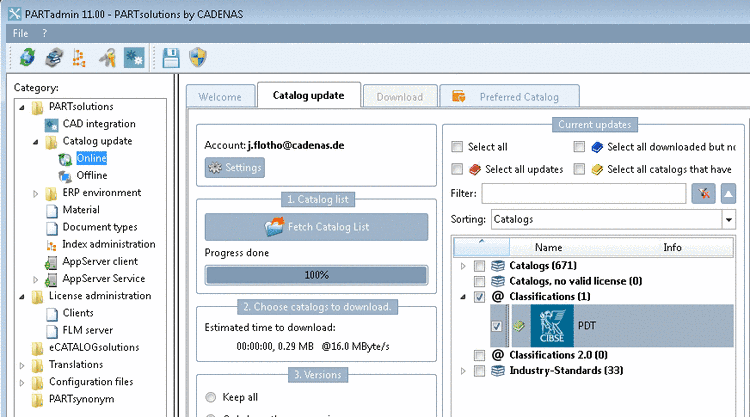Expand the AppServer Service node
Image resolution: width=750 pixels, height=417 pixels.
click(35, 280)
